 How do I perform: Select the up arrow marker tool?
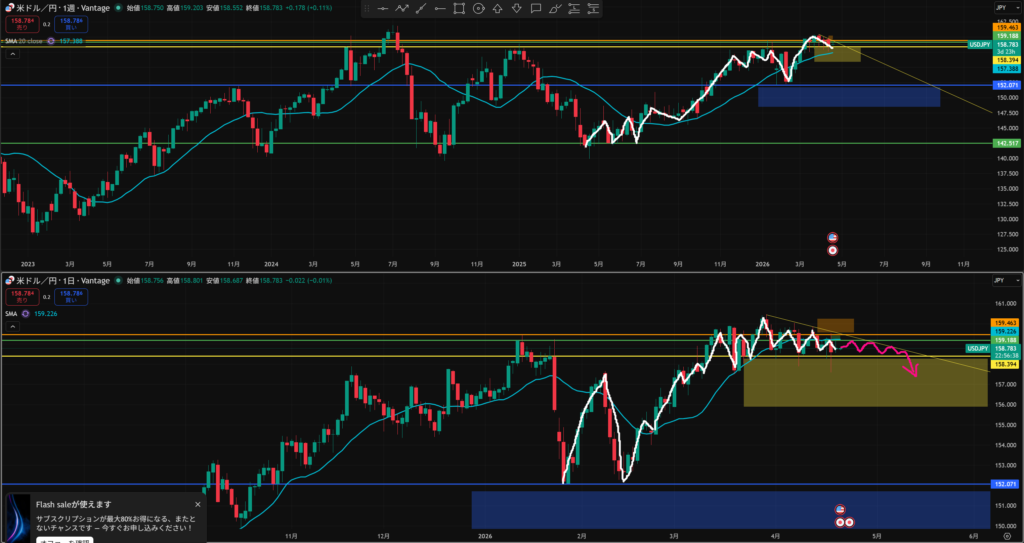click(497, 9)
